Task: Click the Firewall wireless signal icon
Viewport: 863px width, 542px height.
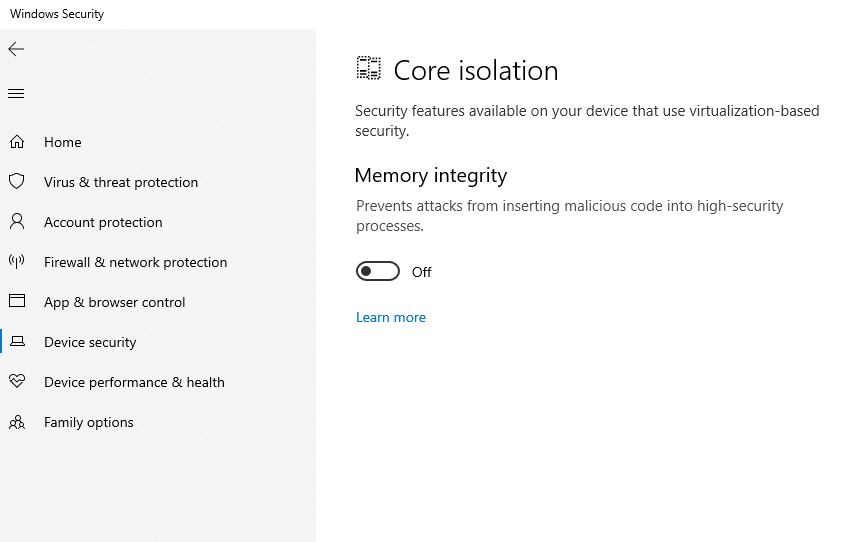Action: click(x=17, y=262)
